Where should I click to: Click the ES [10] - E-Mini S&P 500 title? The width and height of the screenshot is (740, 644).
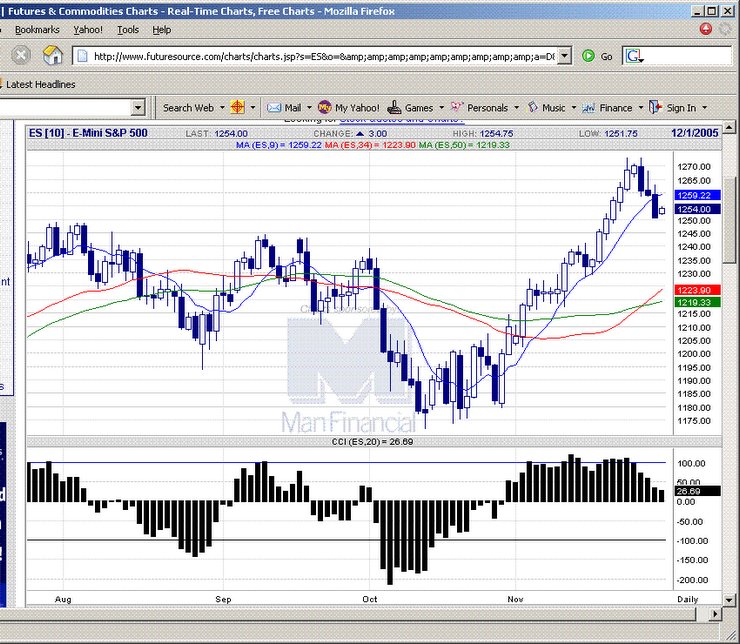click(x=88, y=133)
